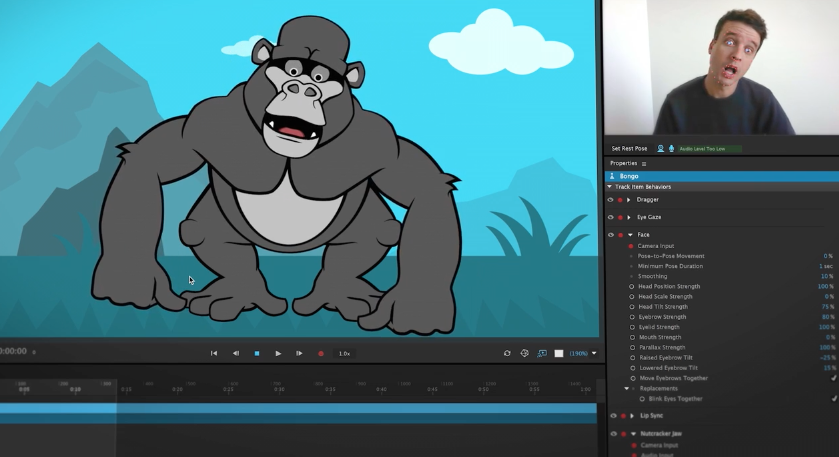Click the white background color swatch
The width and height of the screenshot is (839, 457).
click(x=559, y=353)
